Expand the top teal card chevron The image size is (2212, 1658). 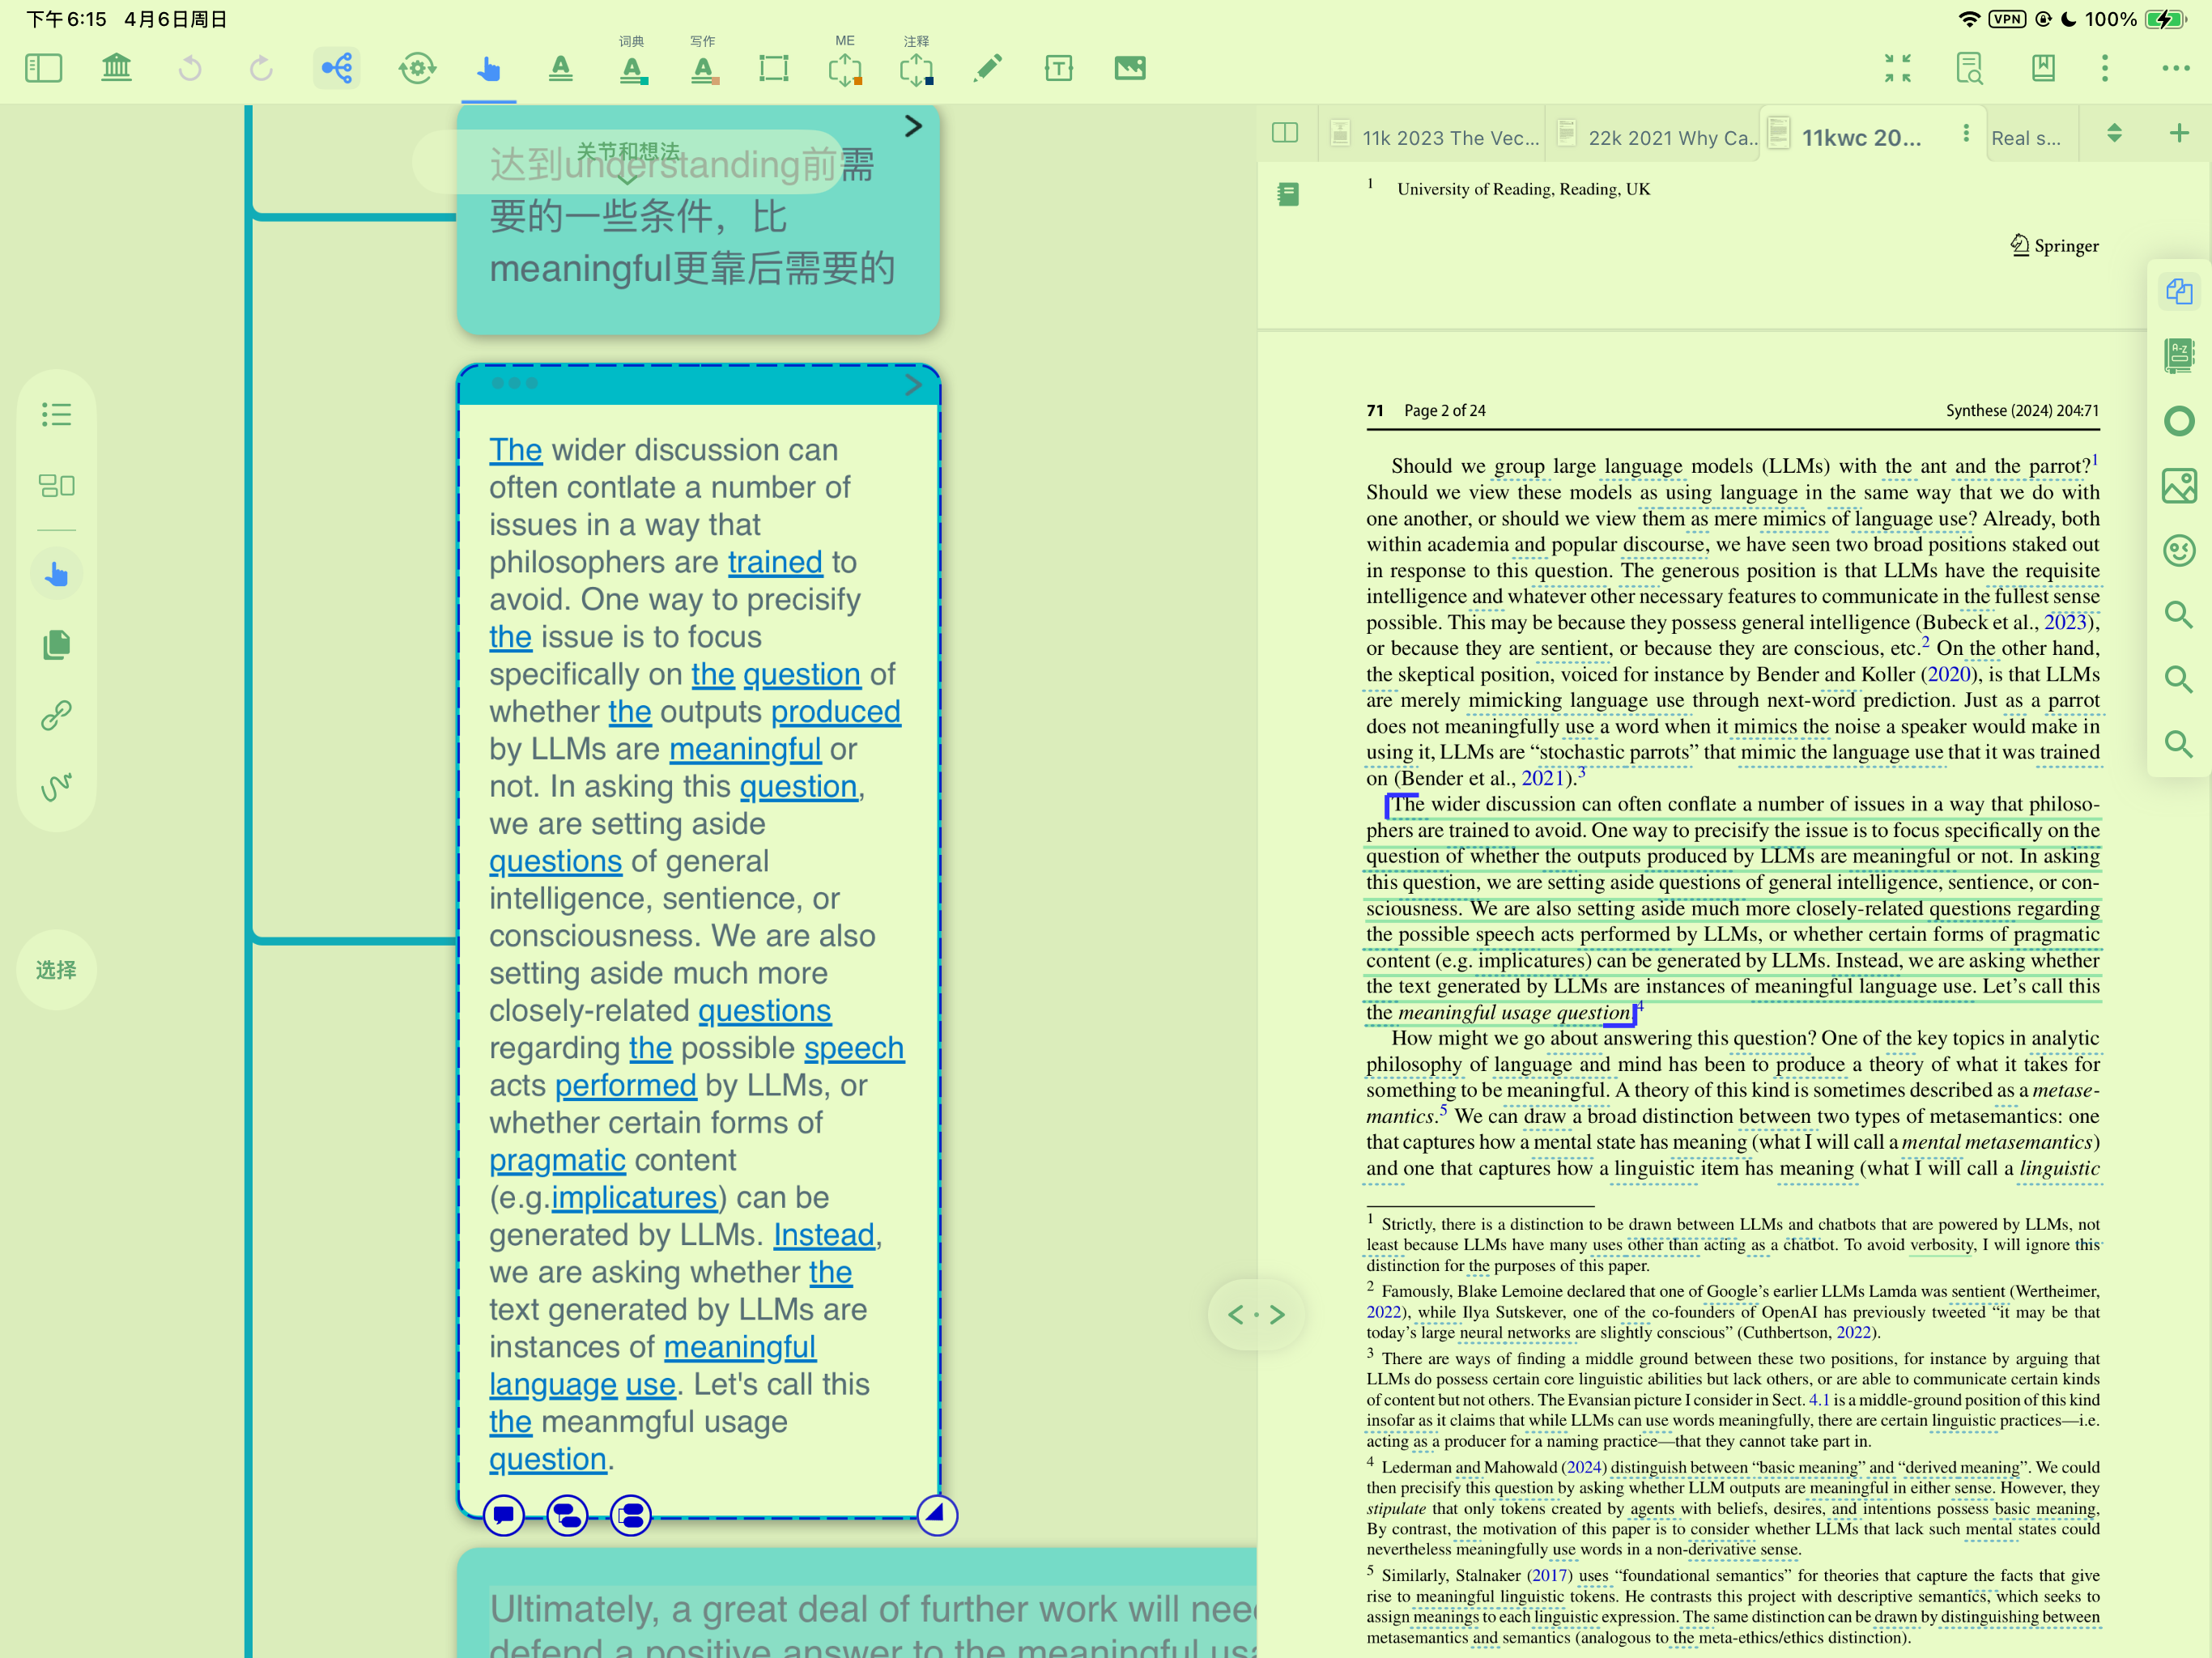[913, 126]
